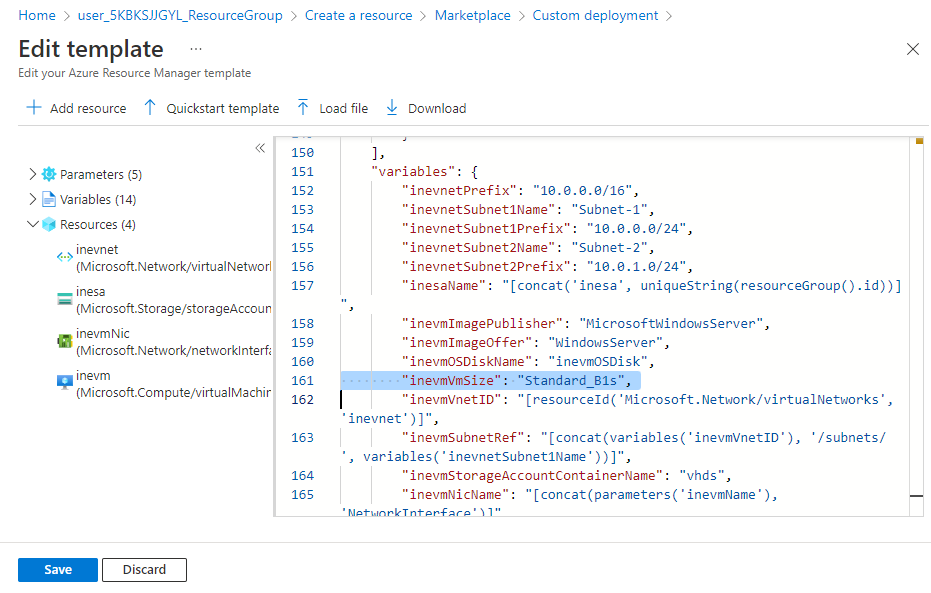Viewport: 931px width, 593px height.
Task: Select the inevm virtual machine icon
Action: [64, 382]
